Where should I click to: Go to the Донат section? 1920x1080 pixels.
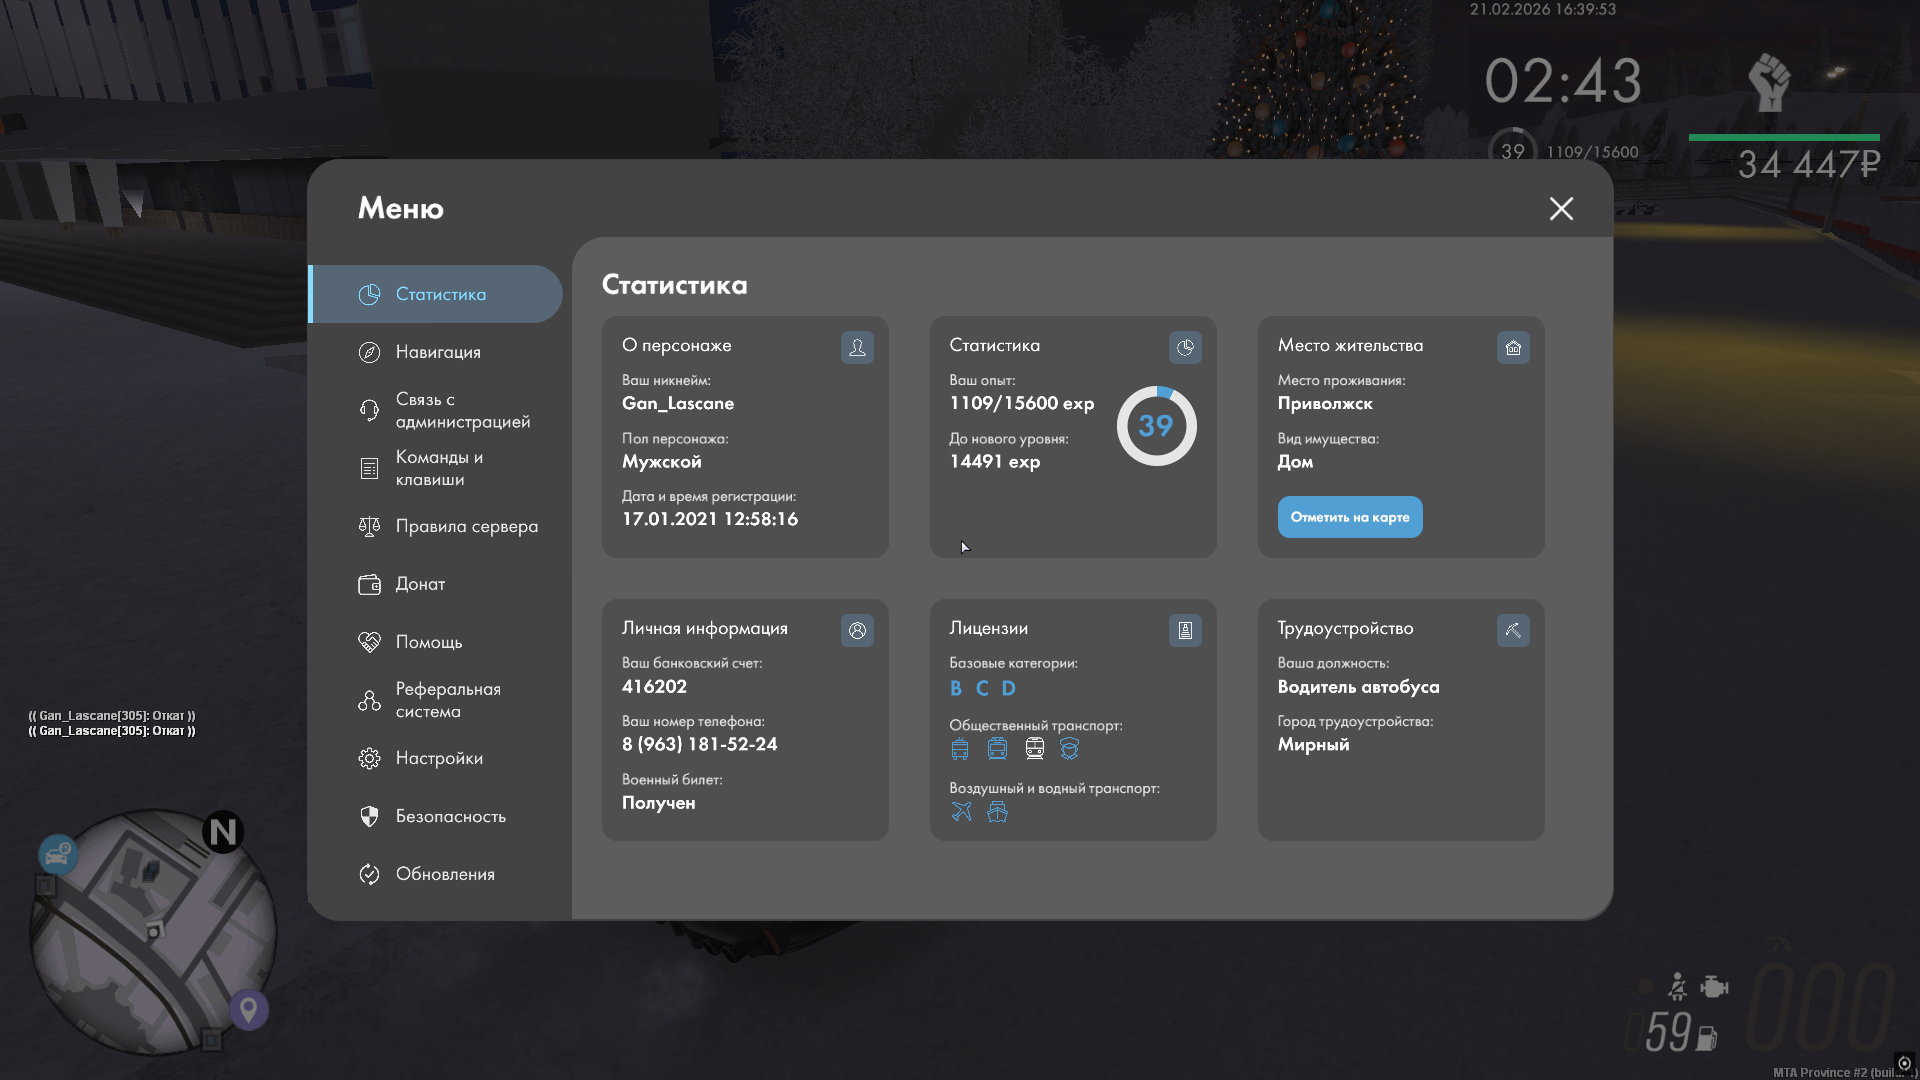click(x=420, y=584)
